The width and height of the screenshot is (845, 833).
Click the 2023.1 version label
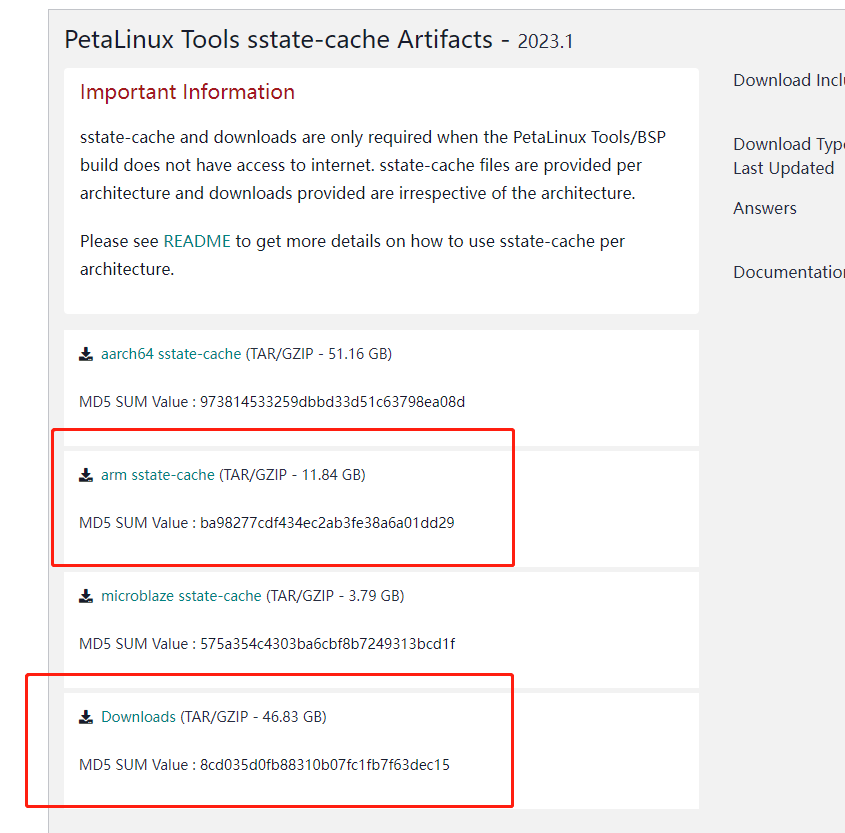(x=545, y=41)
